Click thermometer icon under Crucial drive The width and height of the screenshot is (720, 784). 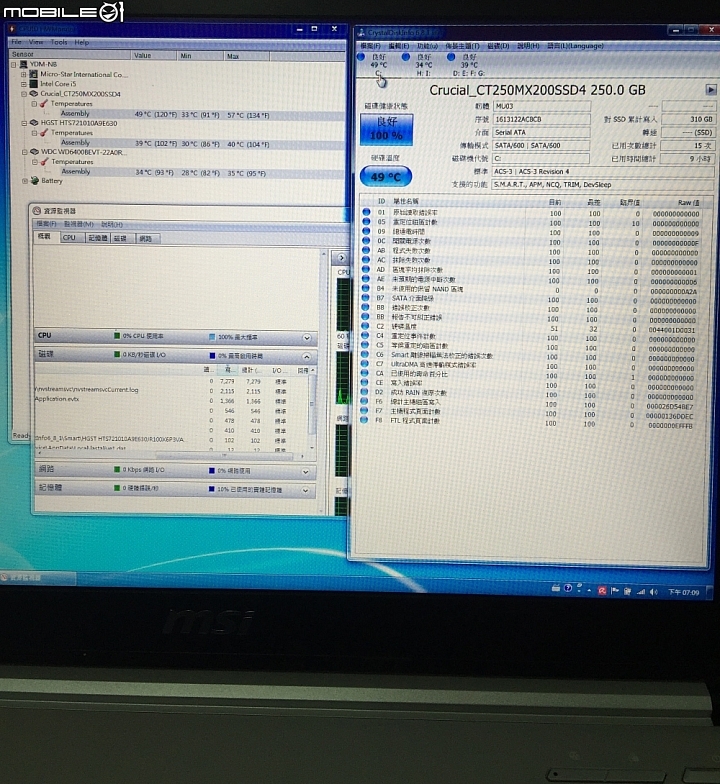click(44, 104)
